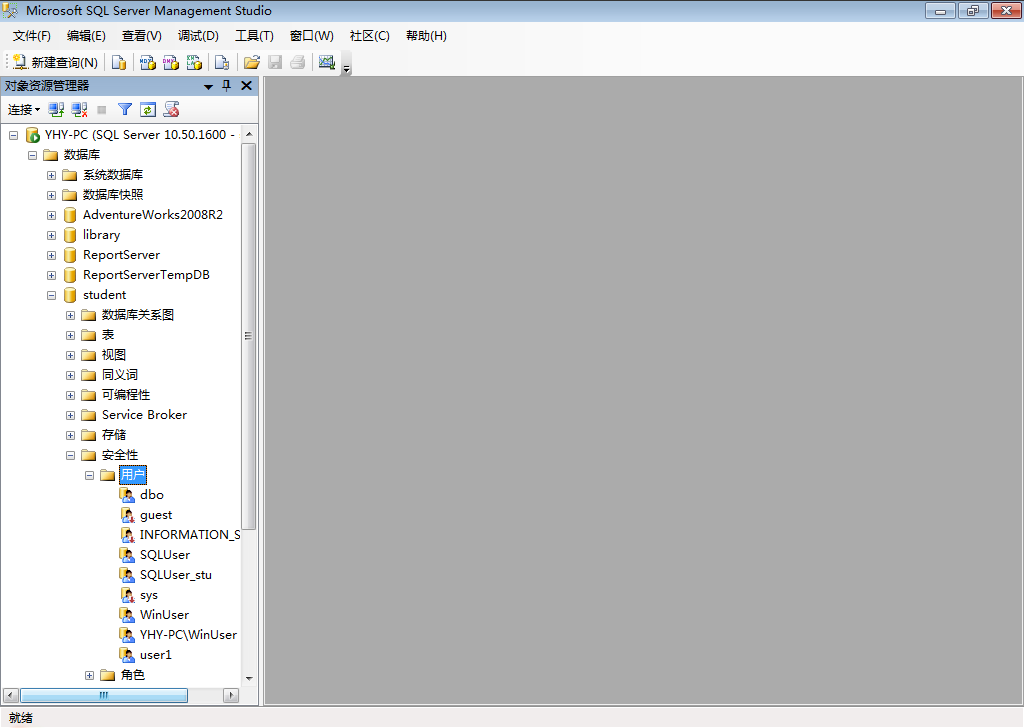
Task: Open Activity Monitor toolbar icon
Action: [327, 63]
